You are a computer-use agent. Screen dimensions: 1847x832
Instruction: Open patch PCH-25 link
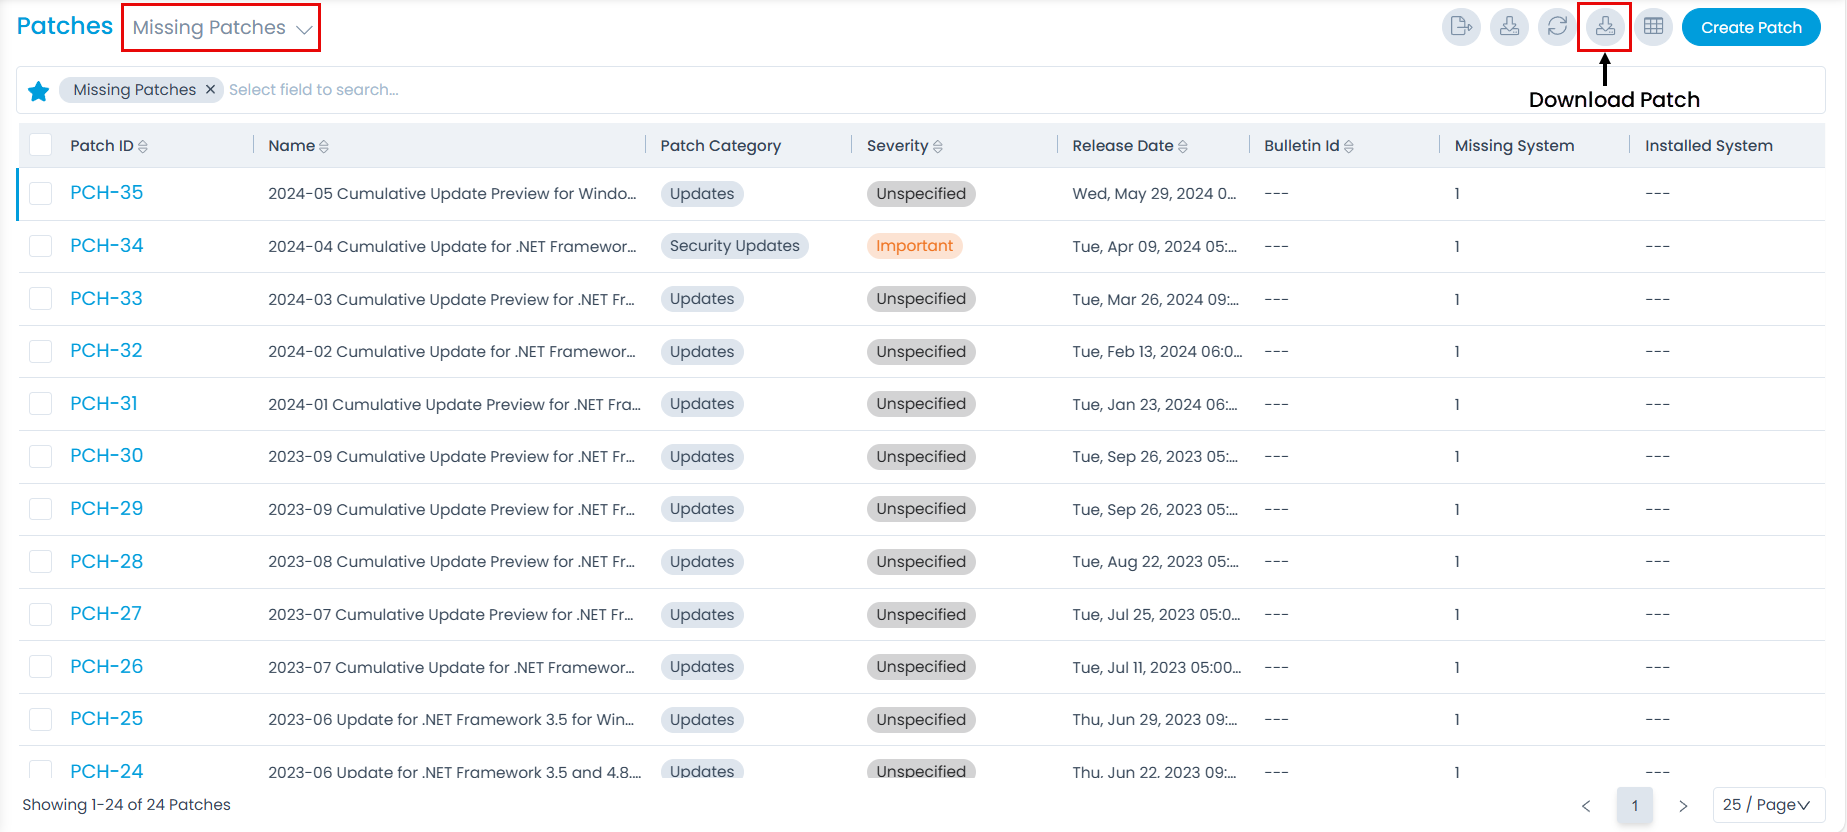(106, 718)
